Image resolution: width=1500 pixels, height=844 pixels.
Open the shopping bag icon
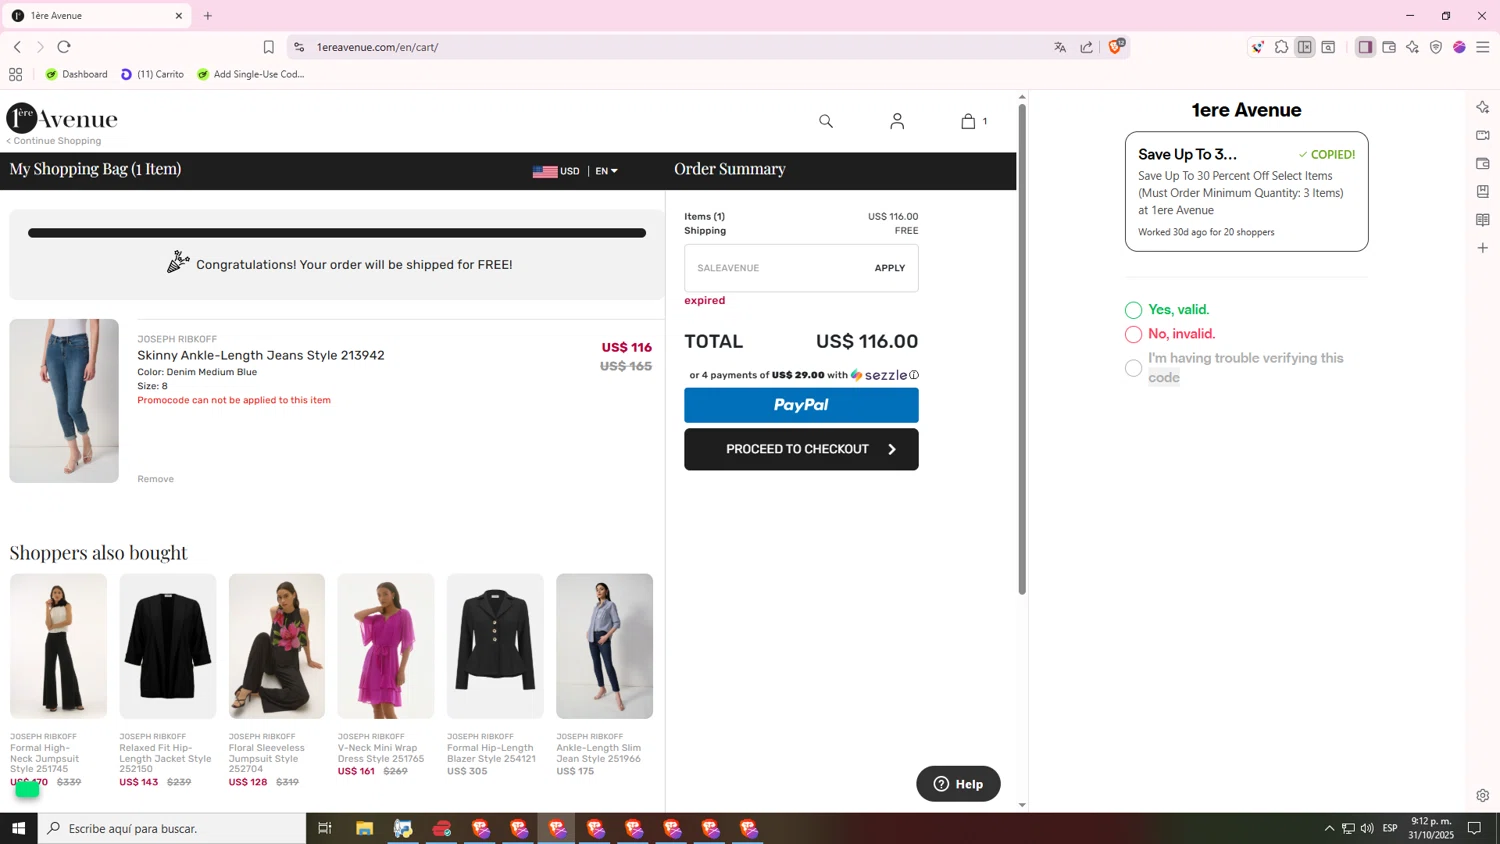click(x=968, y=121)
